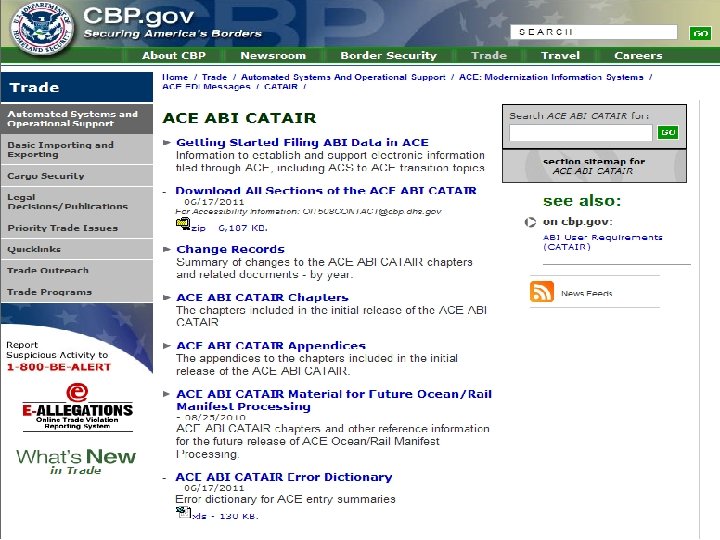Open section sitemap for ACE ABI CATAIR

594,166
